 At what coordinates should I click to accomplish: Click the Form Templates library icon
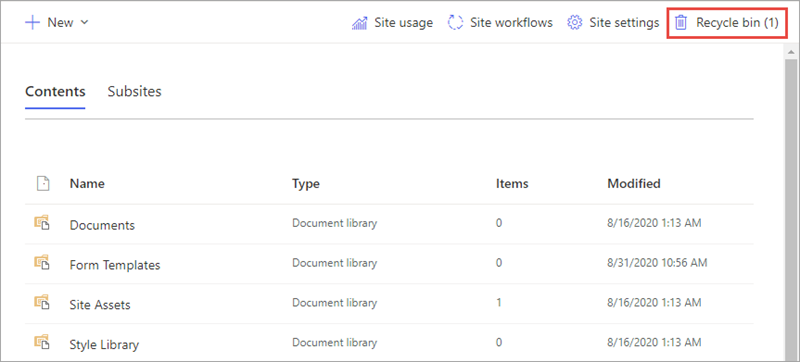(42, 263)
